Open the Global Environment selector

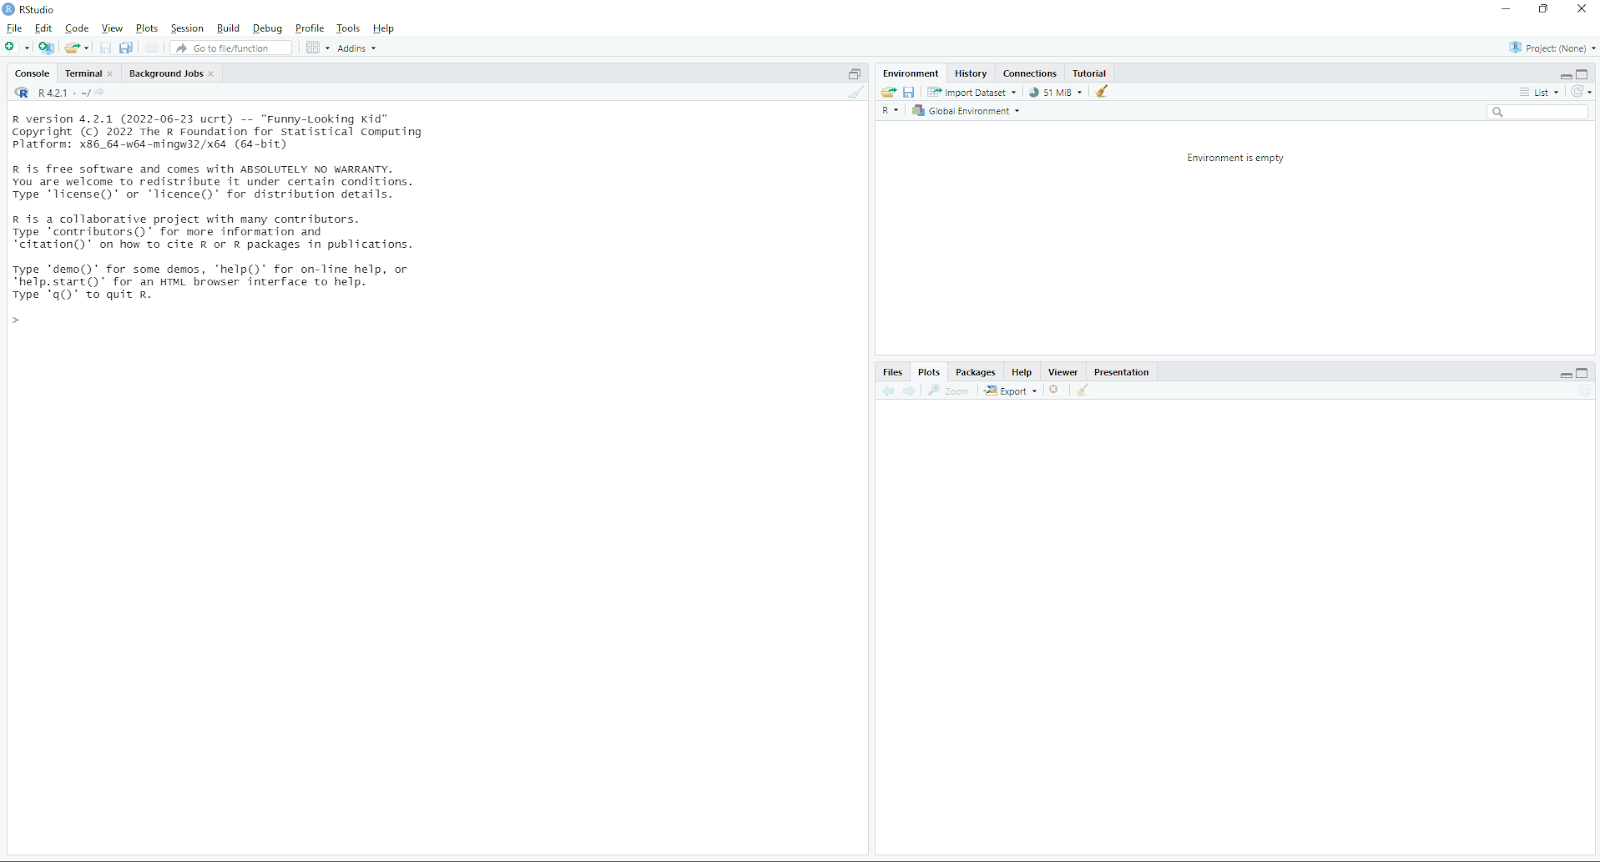tap(967, 111)
